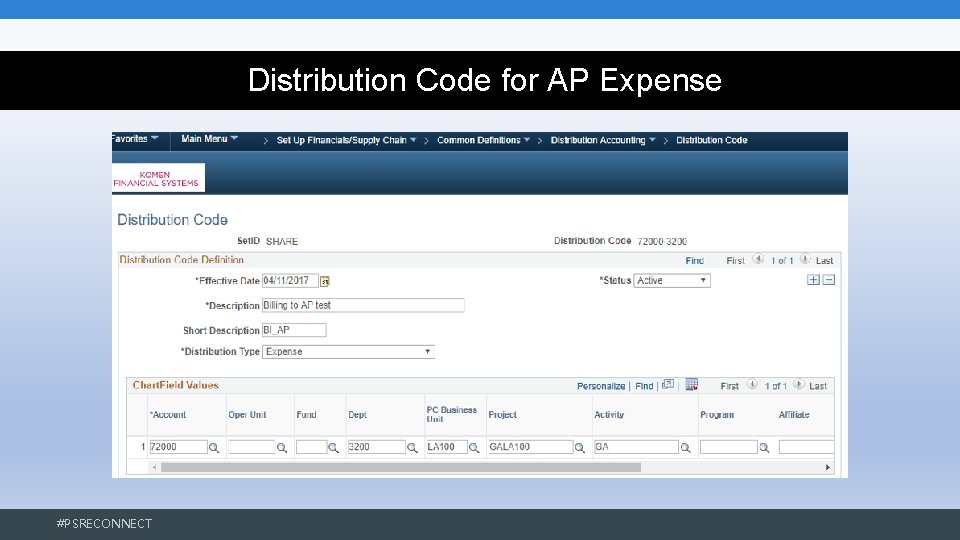Go to next definition row arrow
The width and height of the screenshot is (960, 540).
[x=805, y=259]
